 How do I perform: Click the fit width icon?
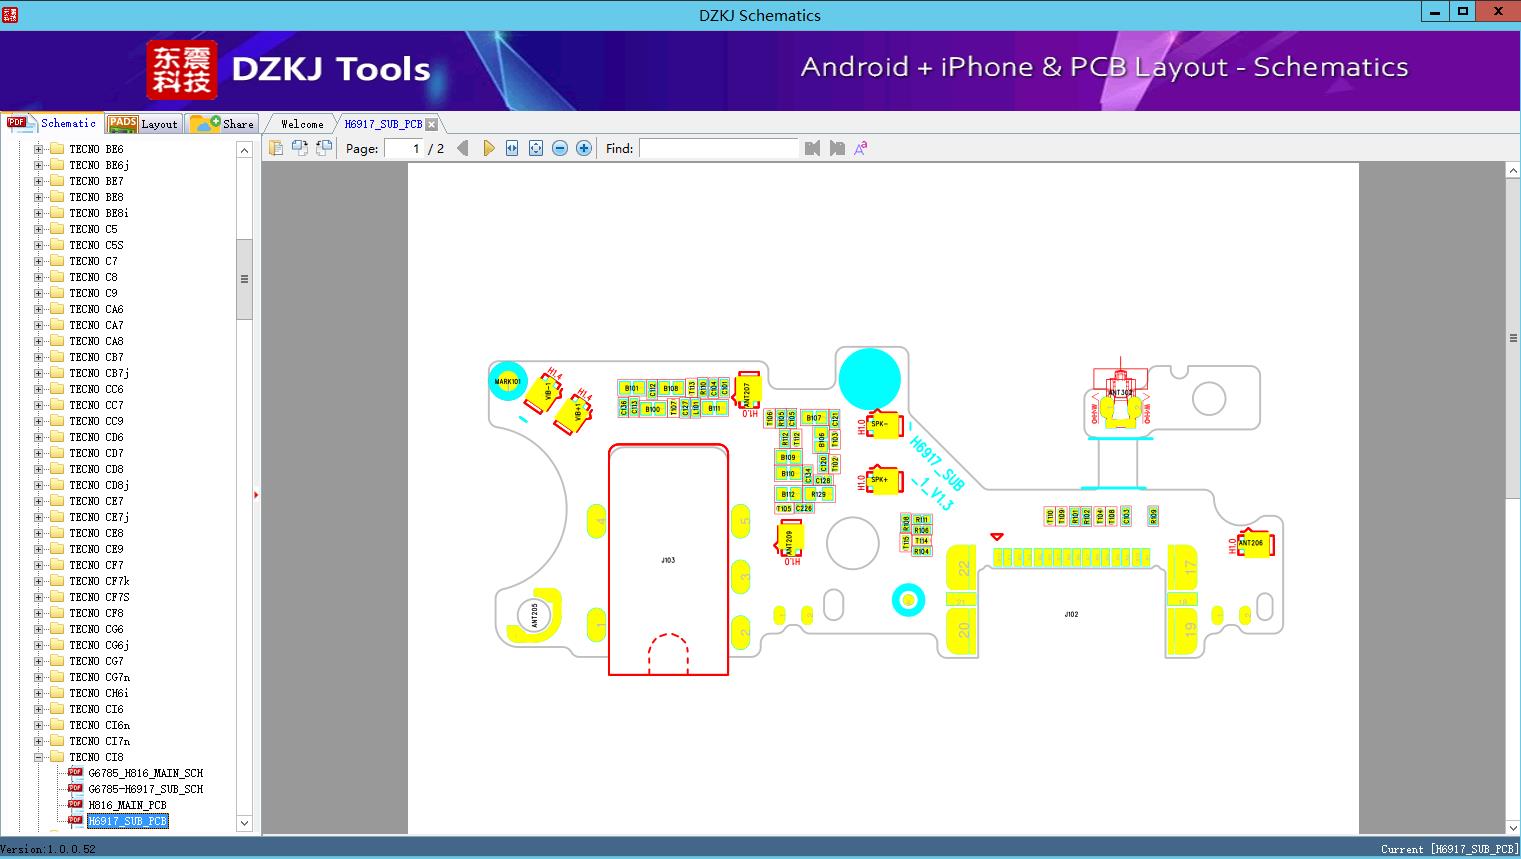click(512, 148)
